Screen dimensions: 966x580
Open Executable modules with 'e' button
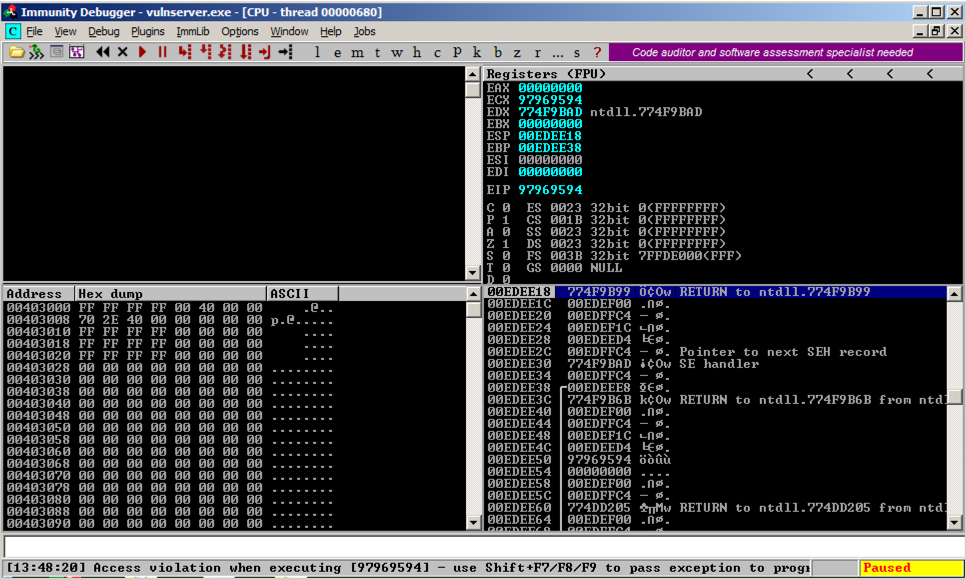pyautogui.click(x=337, y=52)
